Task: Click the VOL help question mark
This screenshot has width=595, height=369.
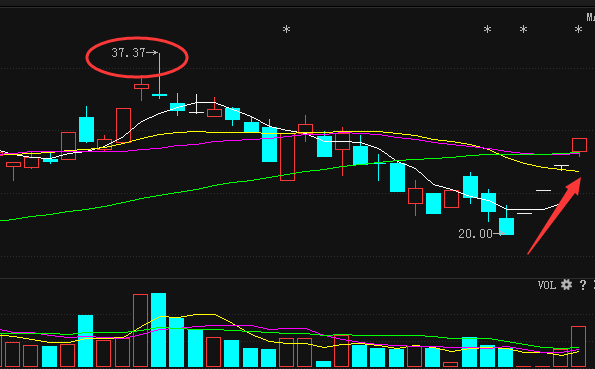Action: (583, 285)
